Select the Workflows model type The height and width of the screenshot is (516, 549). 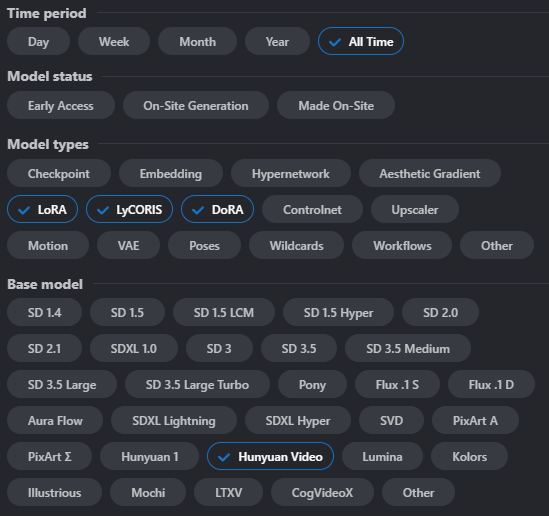click(x=402, y=245)
